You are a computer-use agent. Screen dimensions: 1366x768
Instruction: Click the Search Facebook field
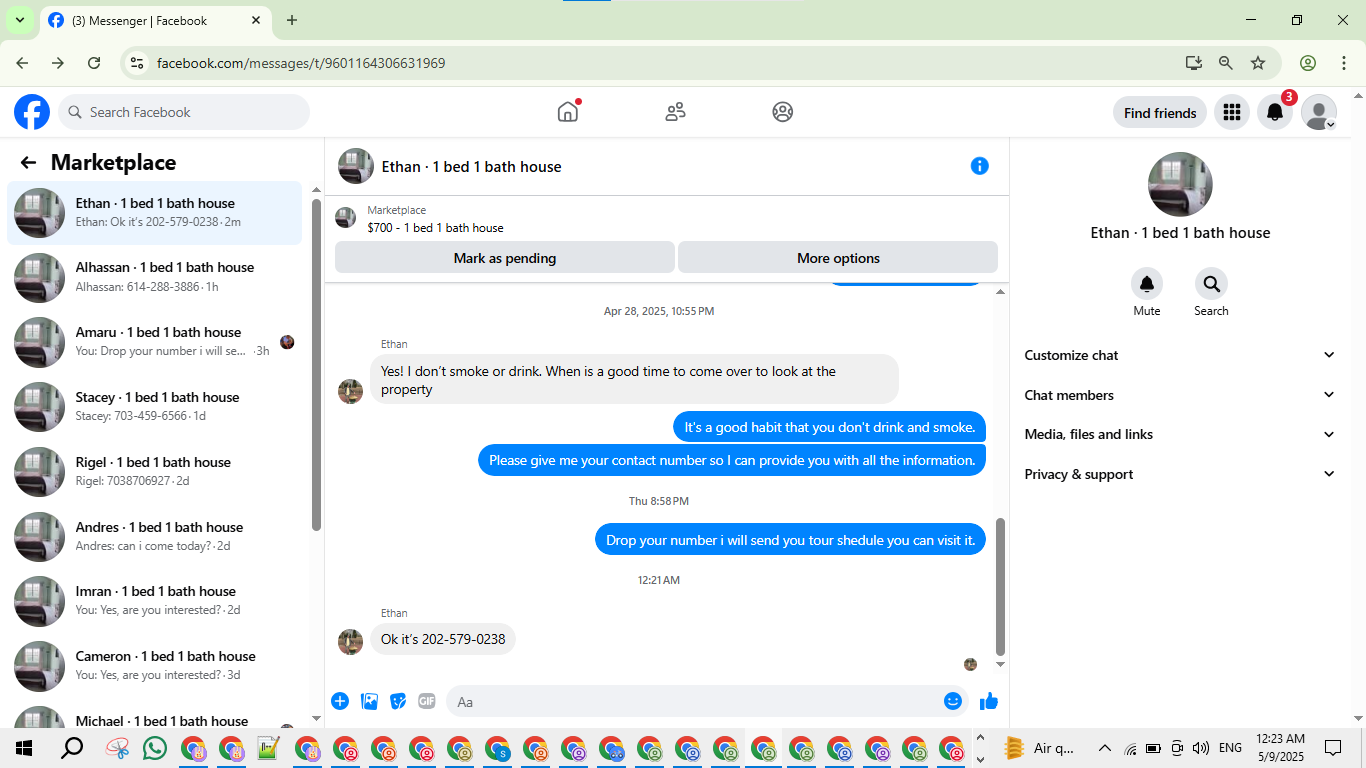184,112
